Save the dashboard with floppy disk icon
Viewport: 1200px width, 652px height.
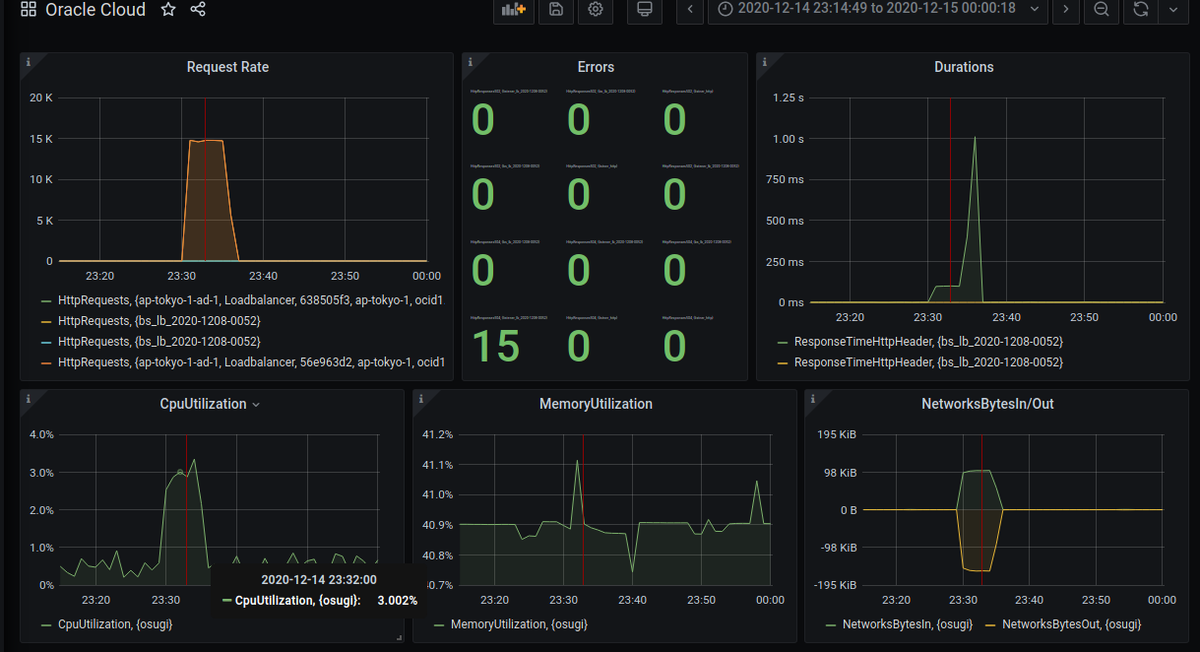(x=556, y=9)
